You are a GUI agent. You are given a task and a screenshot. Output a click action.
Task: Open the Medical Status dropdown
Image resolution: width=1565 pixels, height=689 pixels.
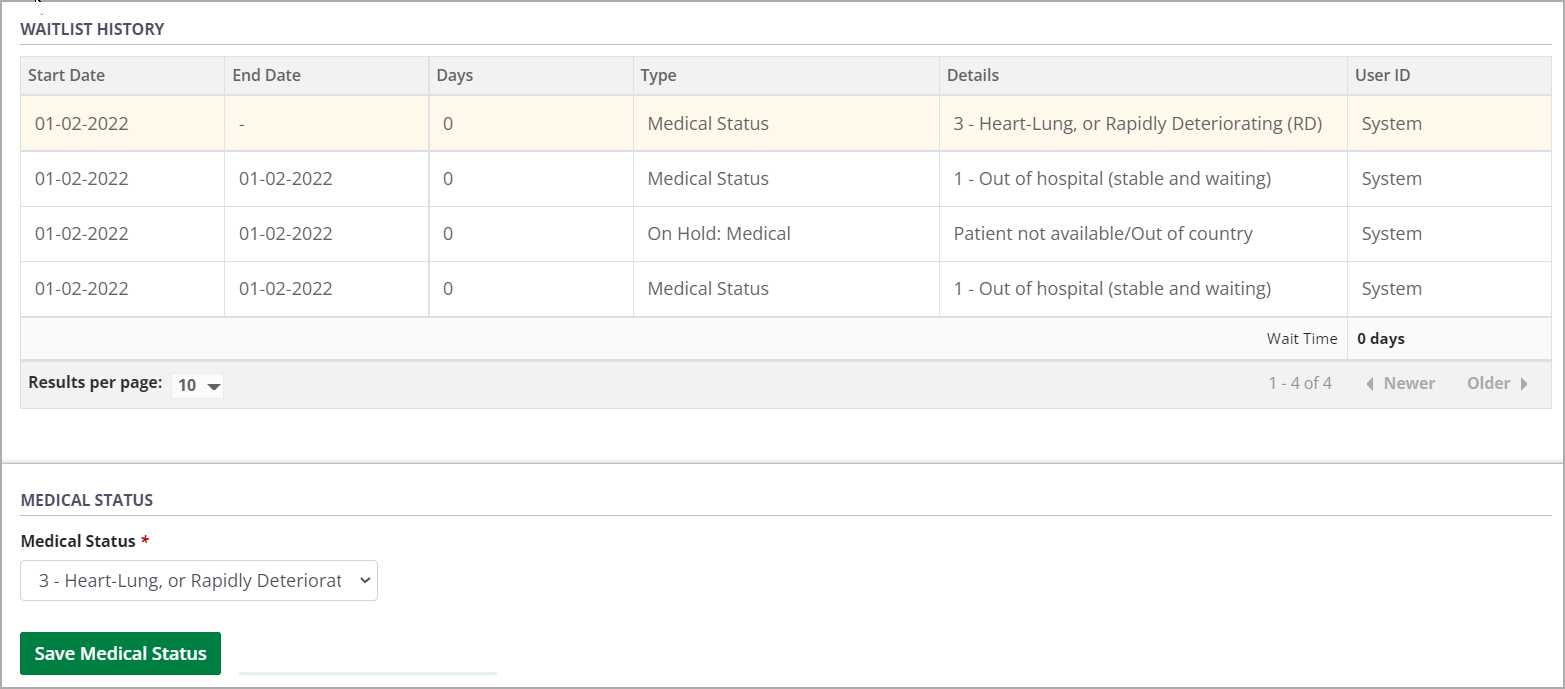coord(198,580)
